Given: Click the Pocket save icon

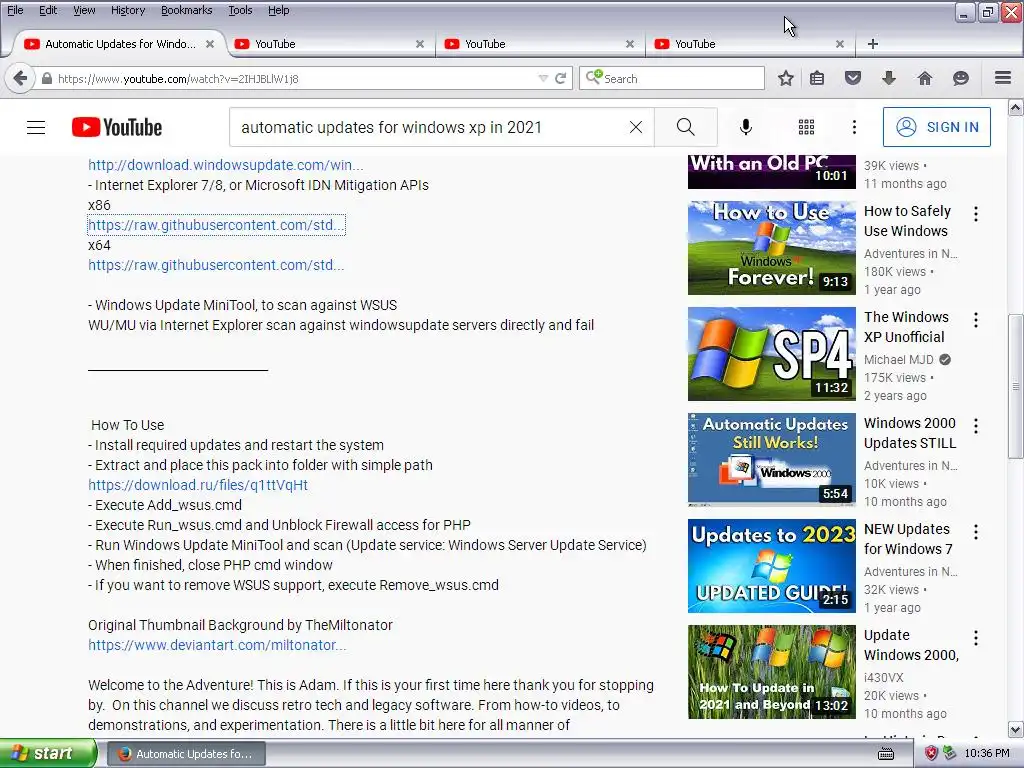Looking at the screenshot, I should 853,78.
